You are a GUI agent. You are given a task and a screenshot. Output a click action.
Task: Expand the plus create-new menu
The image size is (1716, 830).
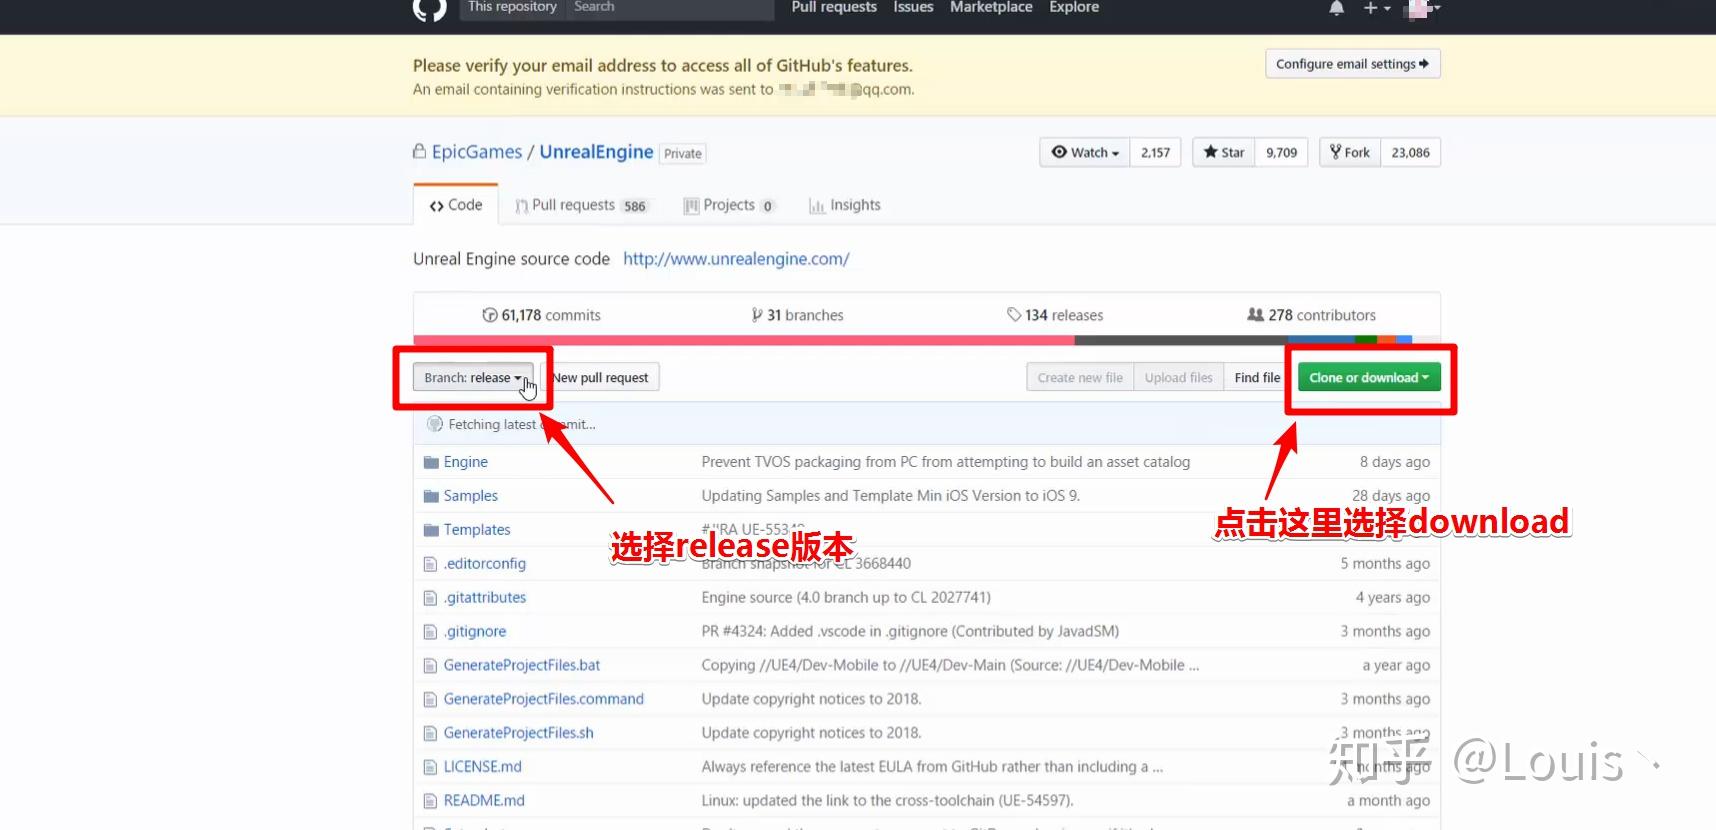[x=1377, y=8]
